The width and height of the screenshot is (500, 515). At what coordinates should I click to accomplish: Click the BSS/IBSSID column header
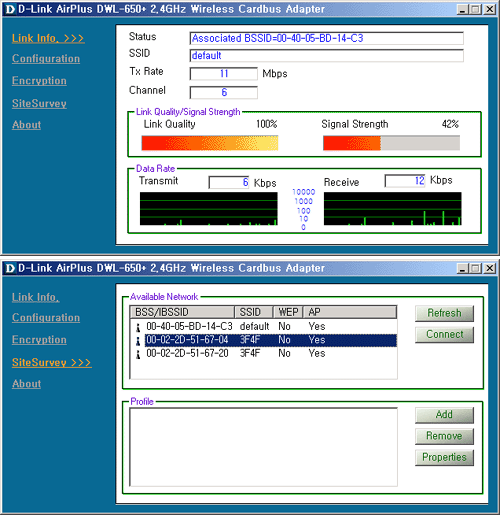tap(182, 312)
